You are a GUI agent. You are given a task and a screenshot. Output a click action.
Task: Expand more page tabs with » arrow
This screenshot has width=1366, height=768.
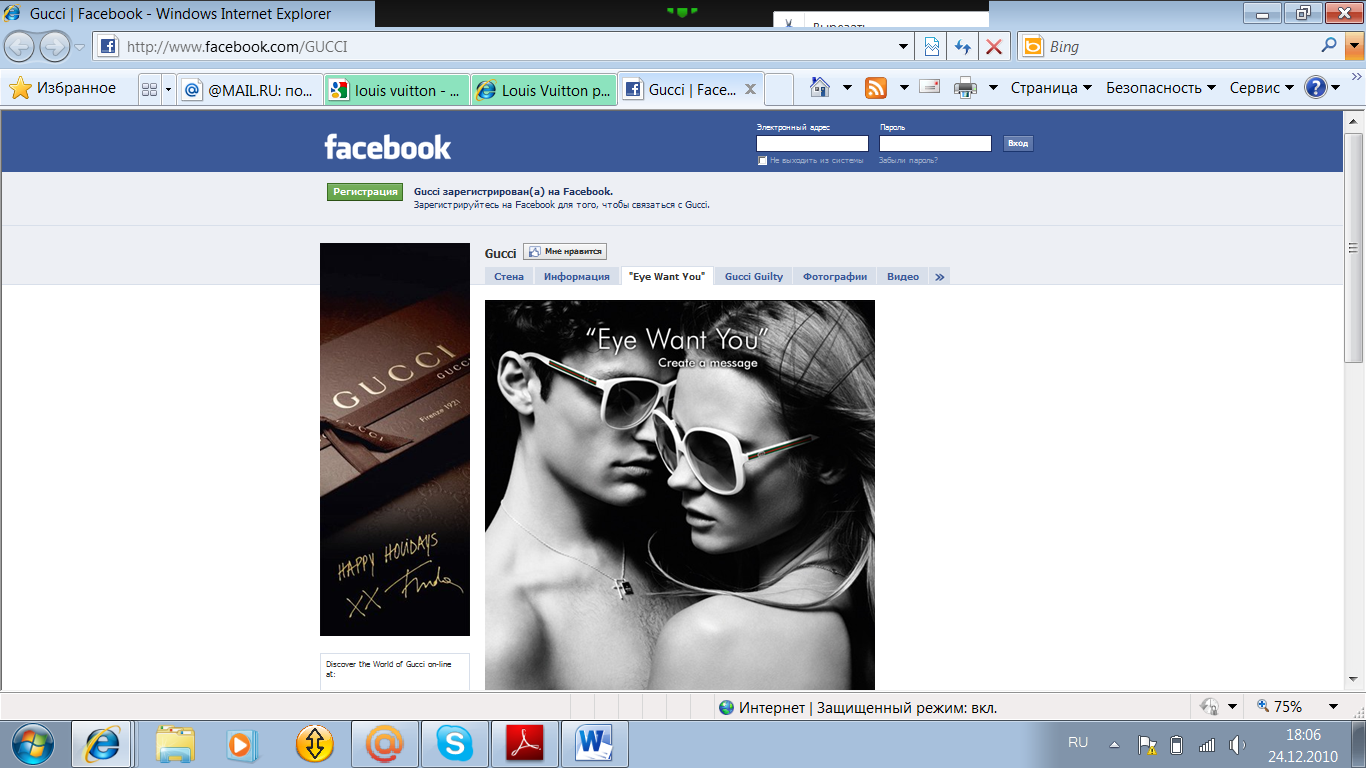(940, 276)
